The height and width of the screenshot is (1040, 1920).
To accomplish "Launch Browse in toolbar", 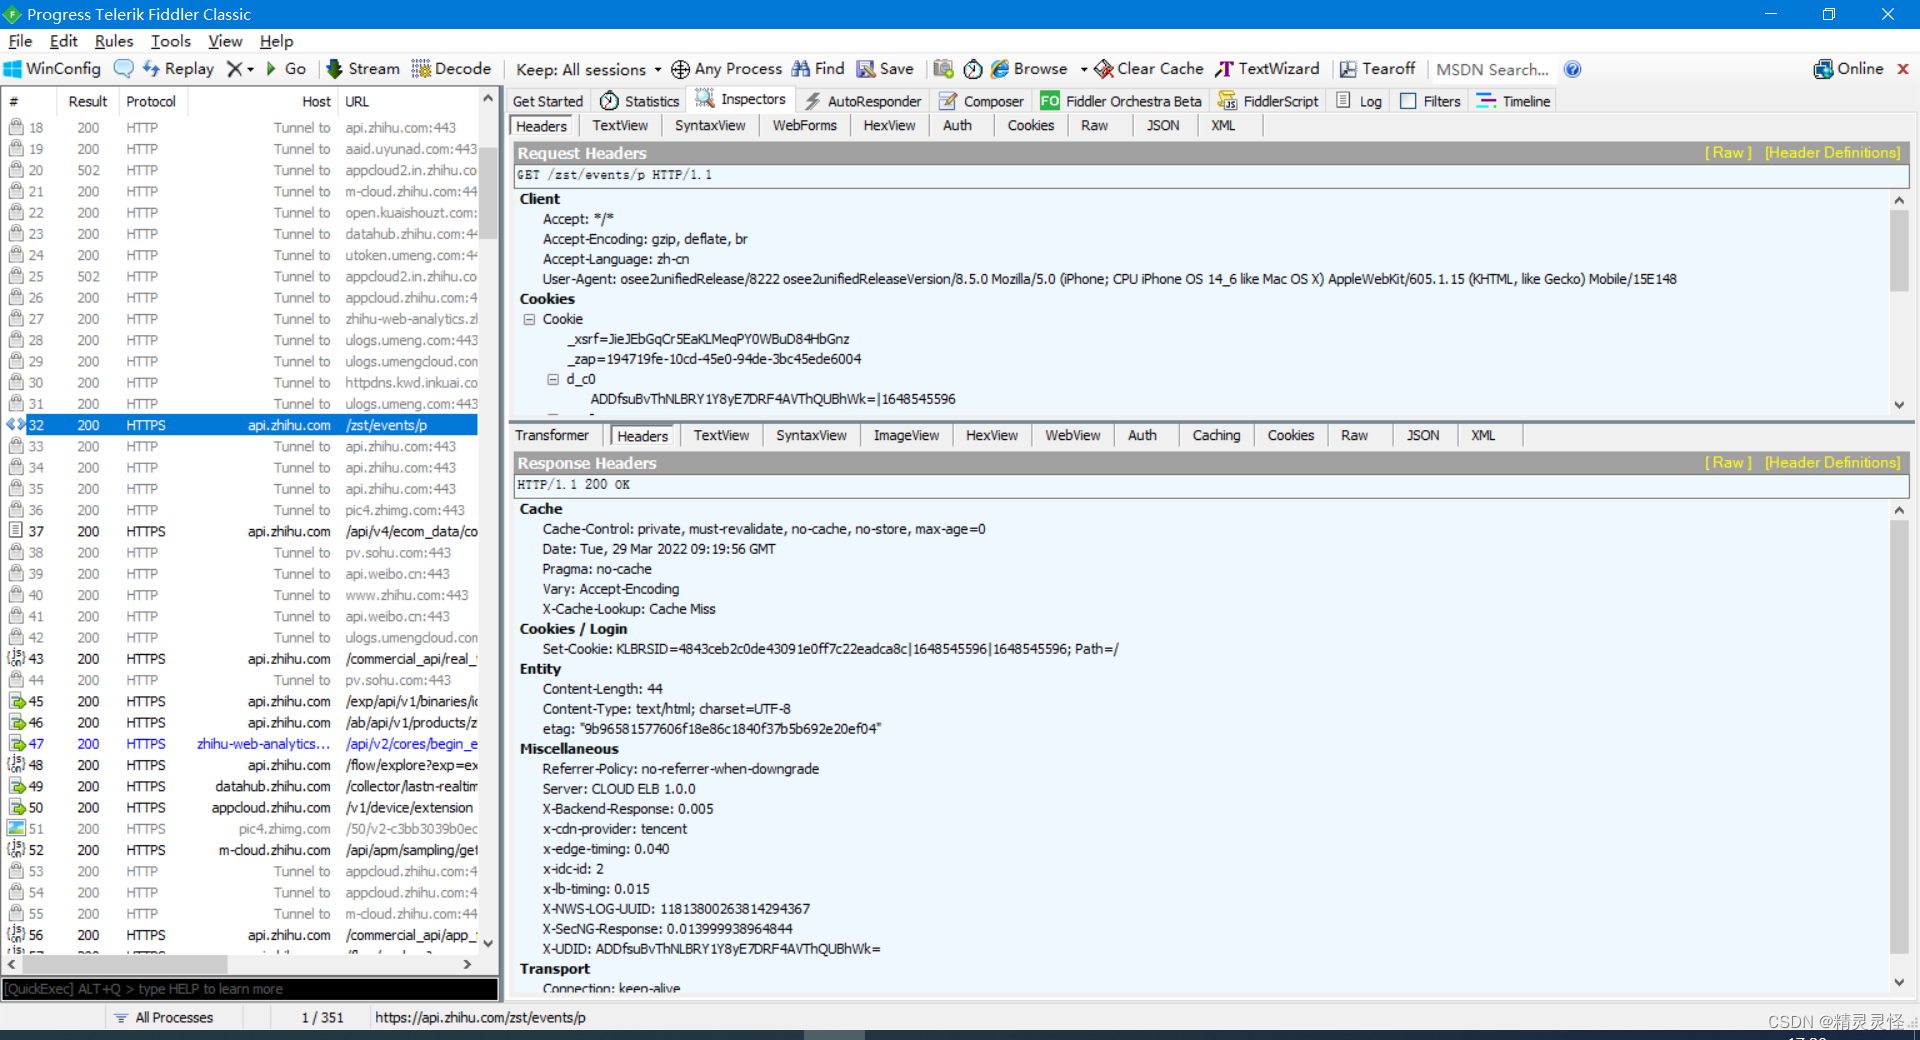I will click(1029, 69).
